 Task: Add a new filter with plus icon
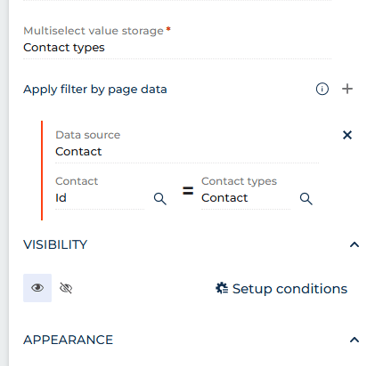pyautogui.click(x=347, y=89)
